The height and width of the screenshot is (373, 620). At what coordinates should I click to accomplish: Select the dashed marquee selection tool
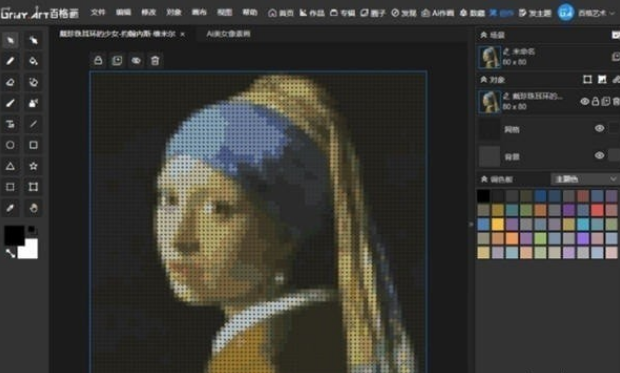tap(10, 187)
